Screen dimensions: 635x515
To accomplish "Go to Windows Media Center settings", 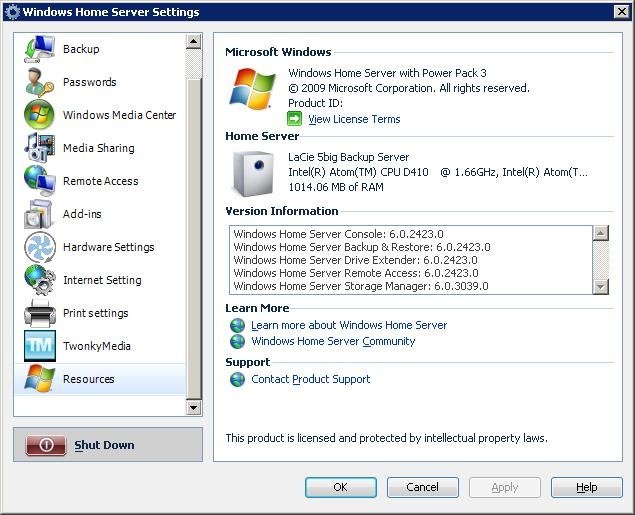I will click(x=100, y=115).
